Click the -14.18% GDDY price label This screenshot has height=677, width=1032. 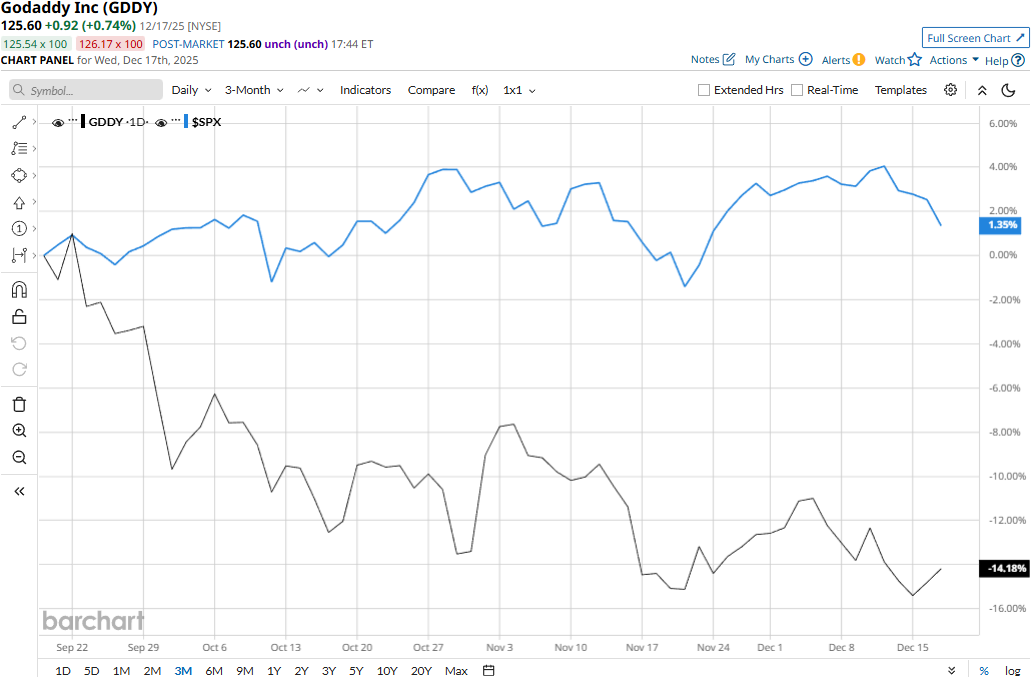[1004, 568]
